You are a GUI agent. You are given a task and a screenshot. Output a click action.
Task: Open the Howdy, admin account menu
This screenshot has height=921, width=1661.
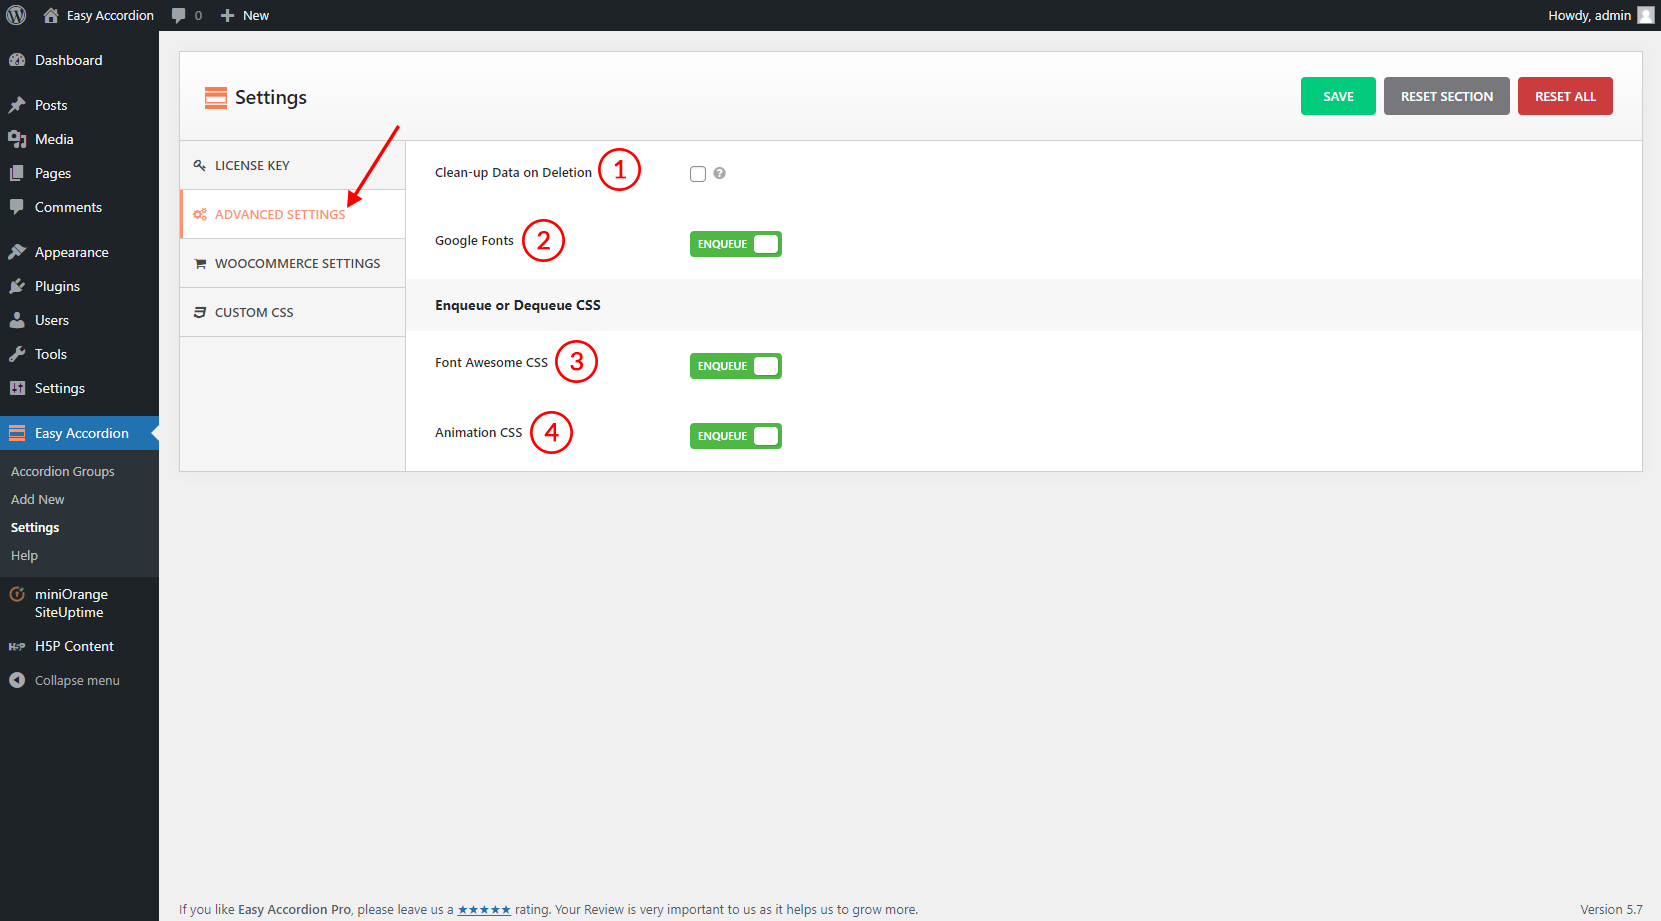(1589, 15)
